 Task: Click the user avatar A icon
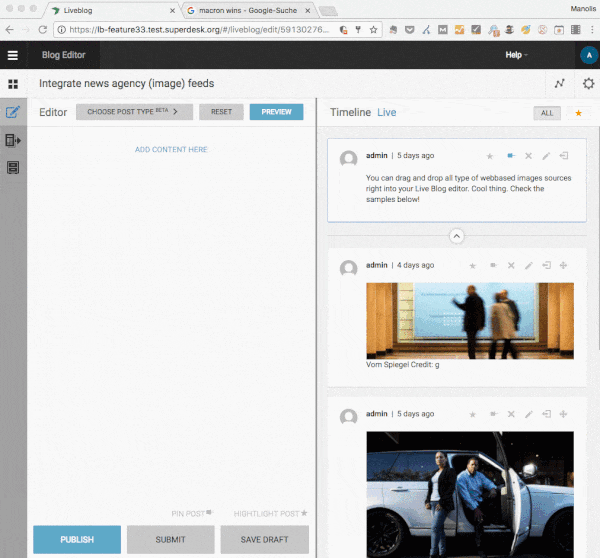tap(589, 55)
